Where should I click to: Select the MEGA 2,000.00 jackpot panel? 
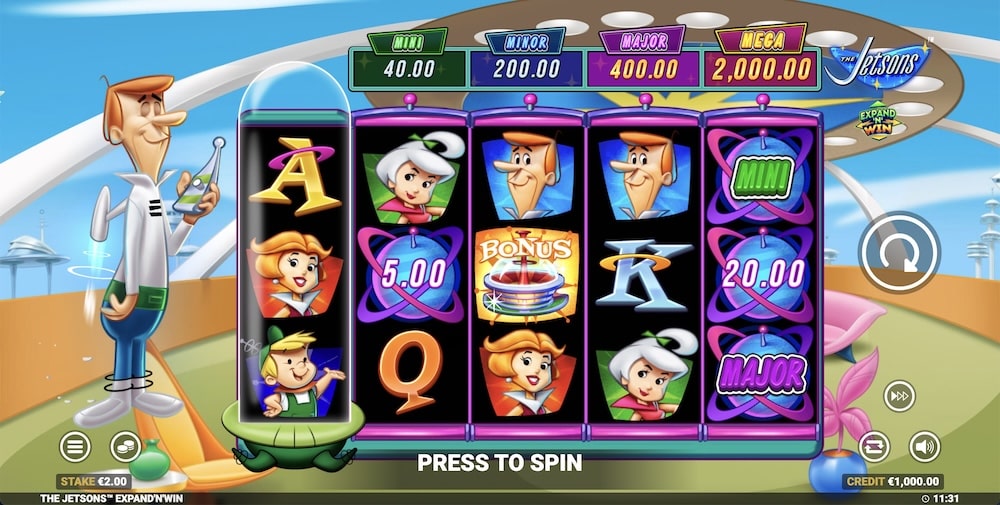[761, 57]
